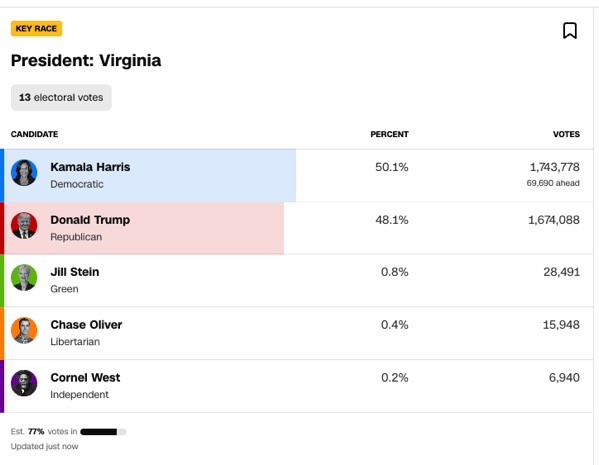Viewport: 599px width, 465px height.
Task: Select the Jill Stein name
Action: tap(75, 272)
